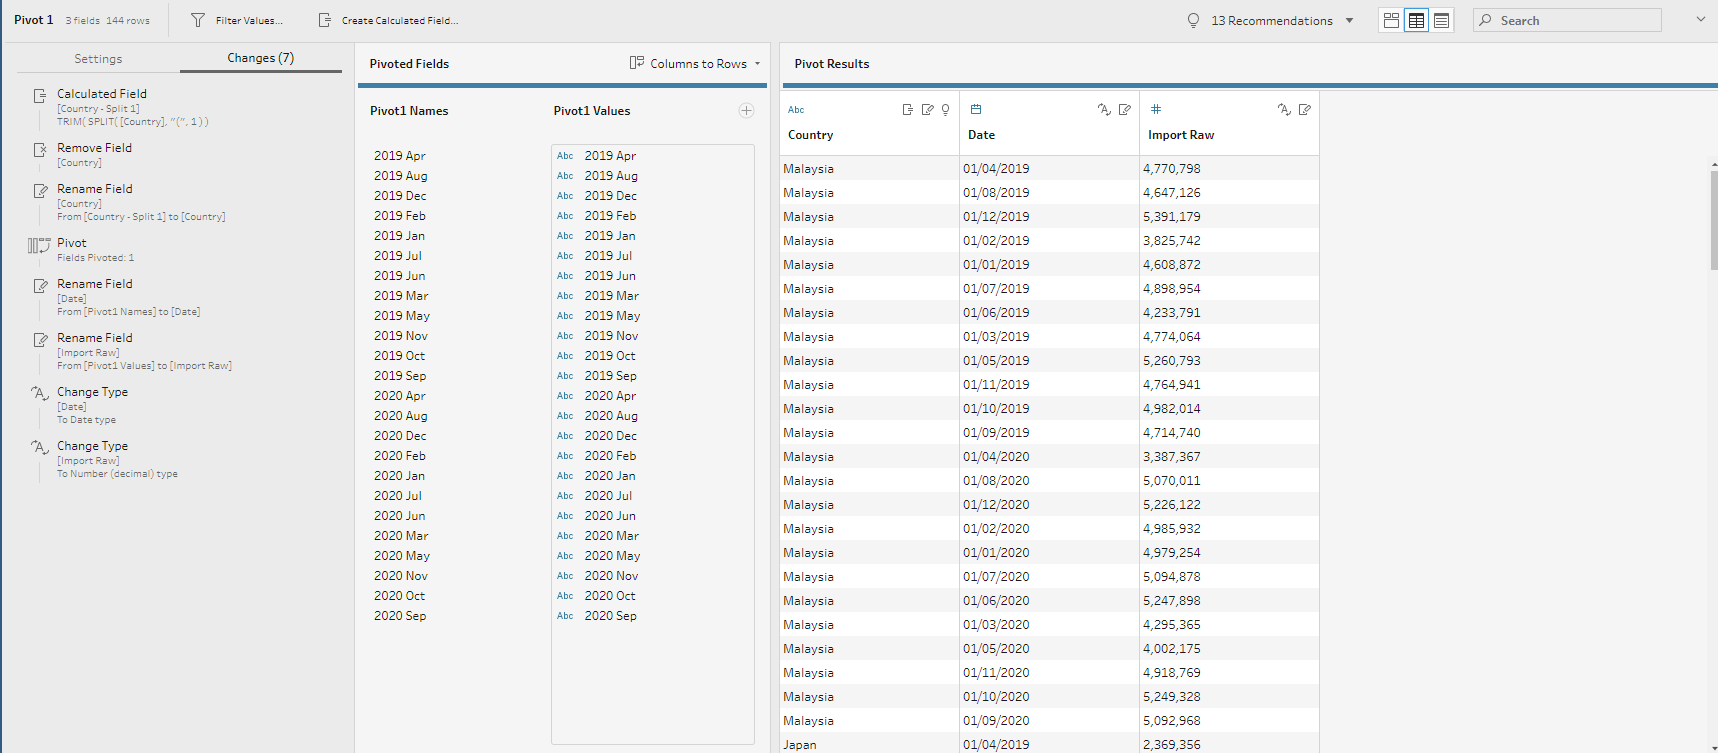1718x753 pixels.
Task: Click Create Calculated Field button
Action: [x=388, y=20]
